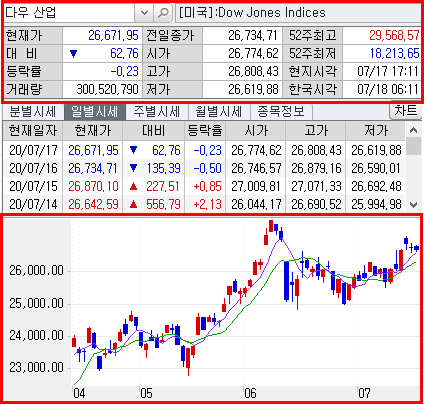Click the 현재가 column header in table

[93, 131]
